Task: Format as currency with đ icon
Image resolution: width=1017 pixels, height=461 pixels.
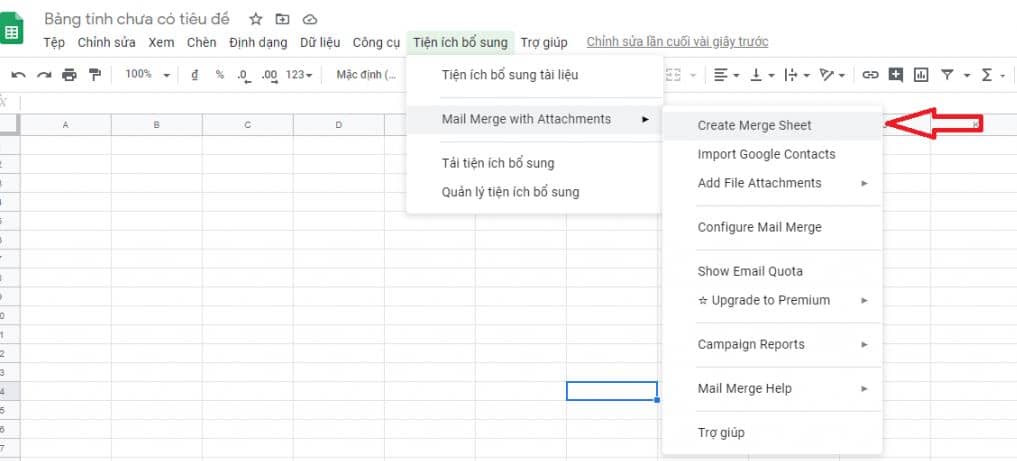Action: tap(195, 75)
